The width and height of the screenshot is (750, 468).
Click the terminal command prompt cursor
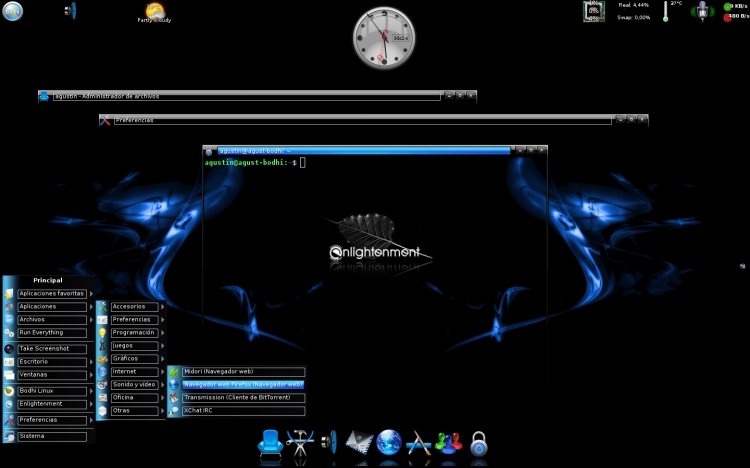303,163
